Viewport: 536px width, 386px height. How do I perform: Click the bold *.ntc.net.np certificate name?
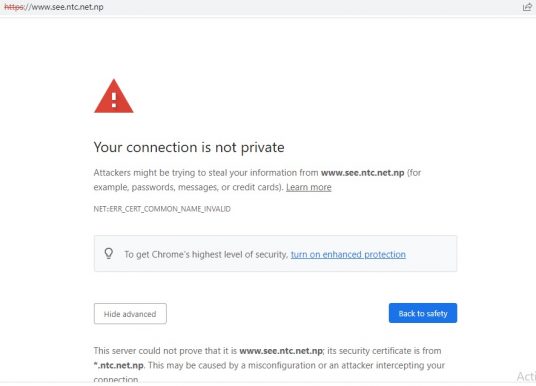click(119, 365)
